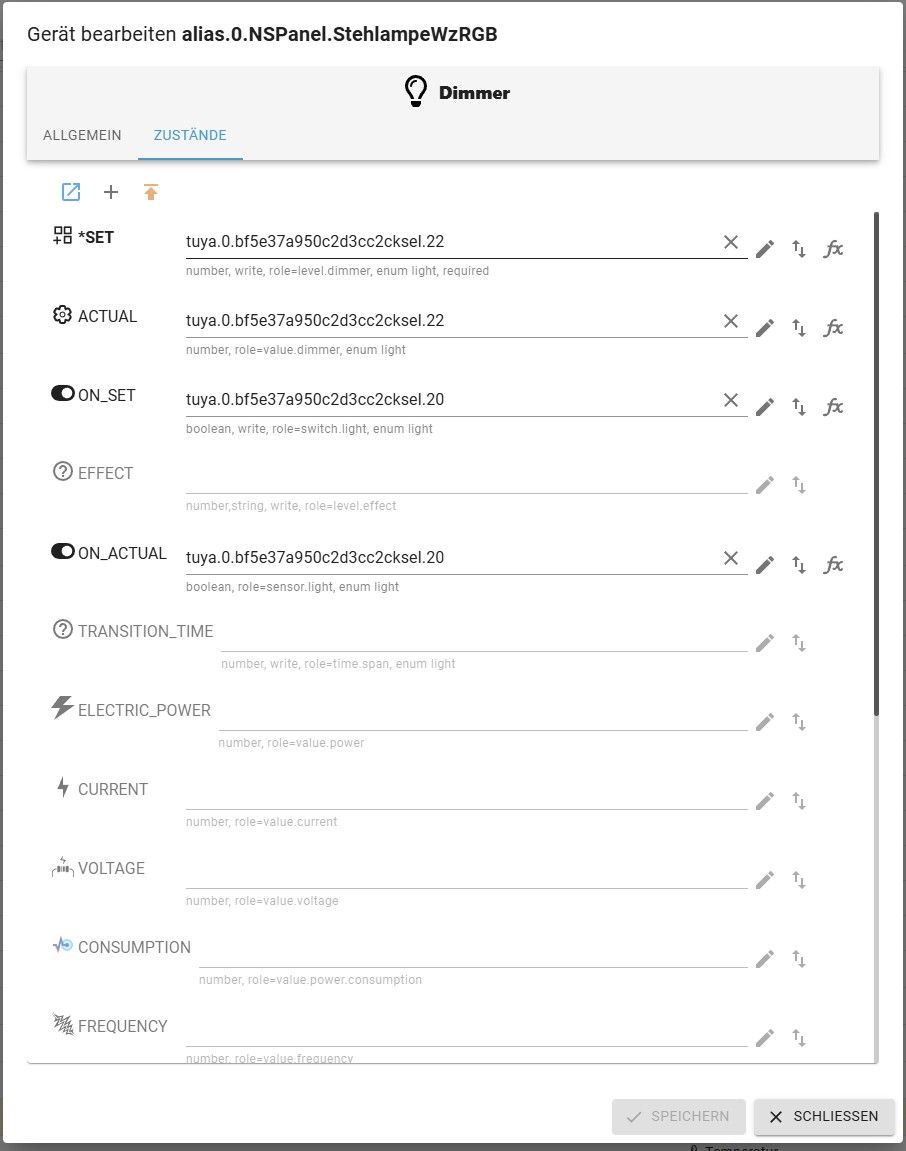Click the orange upload arrow icon
This screenshot has width=906, height=1151.
point(151,192)
